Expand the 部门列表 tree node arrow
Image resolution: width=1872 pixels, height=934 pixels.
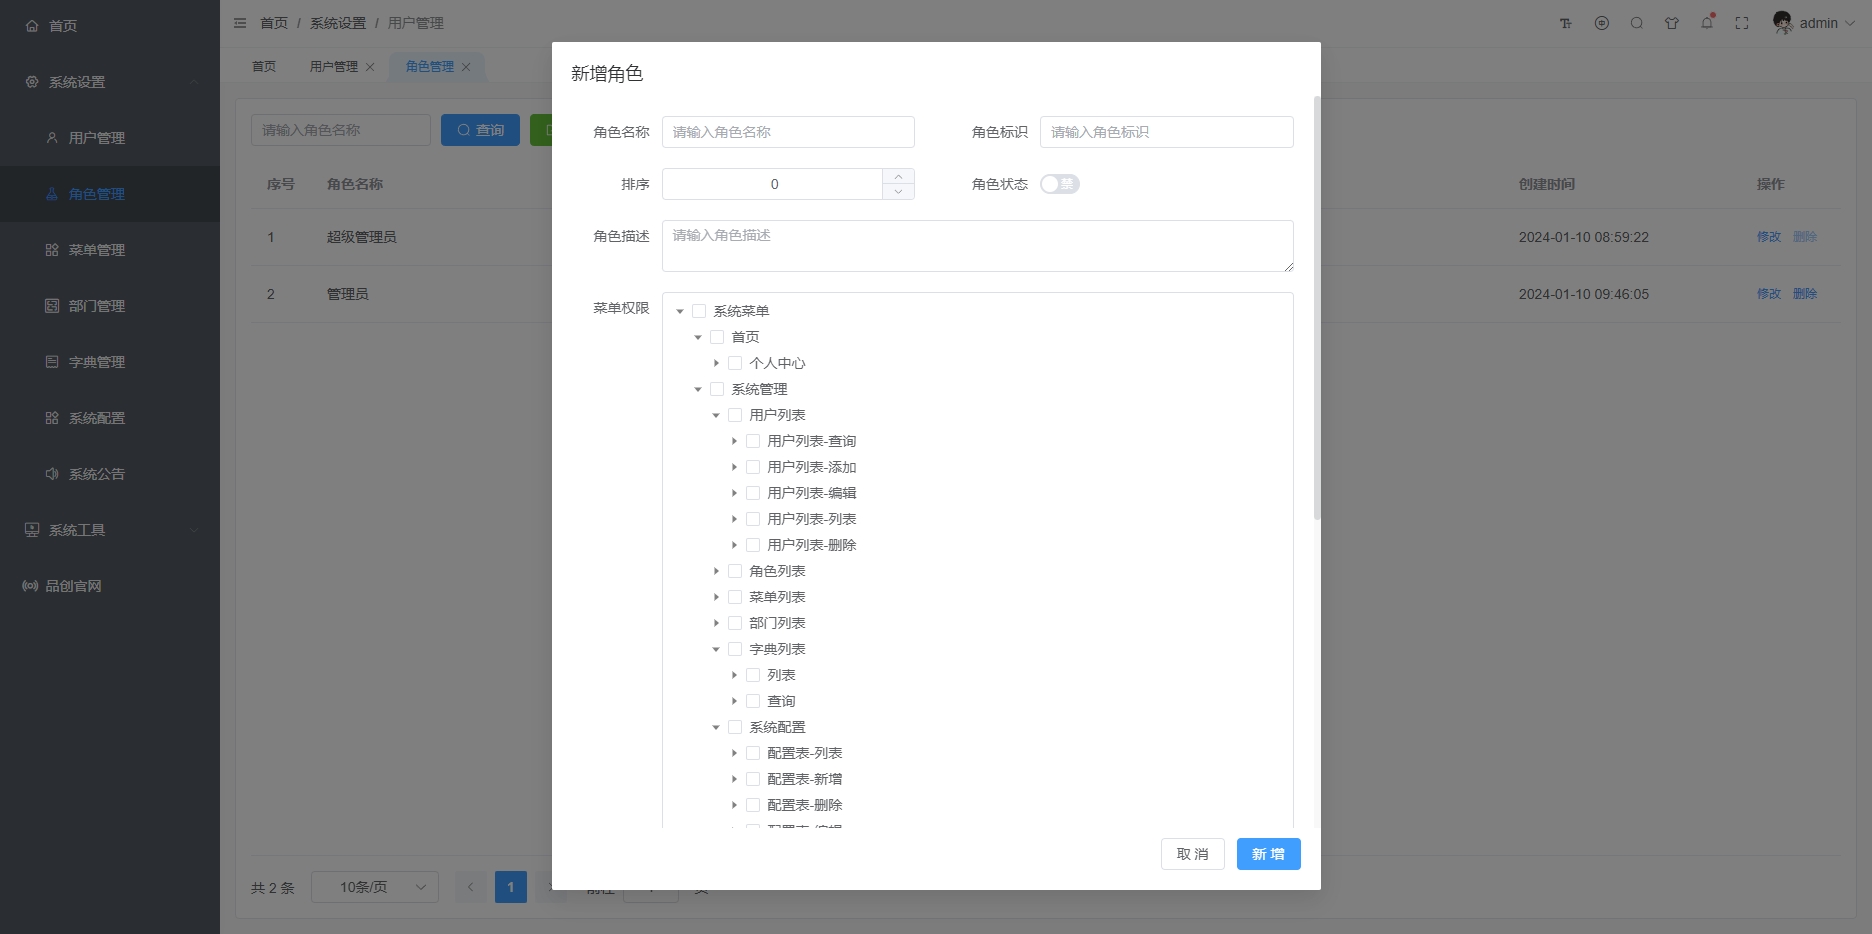[716, 623]
